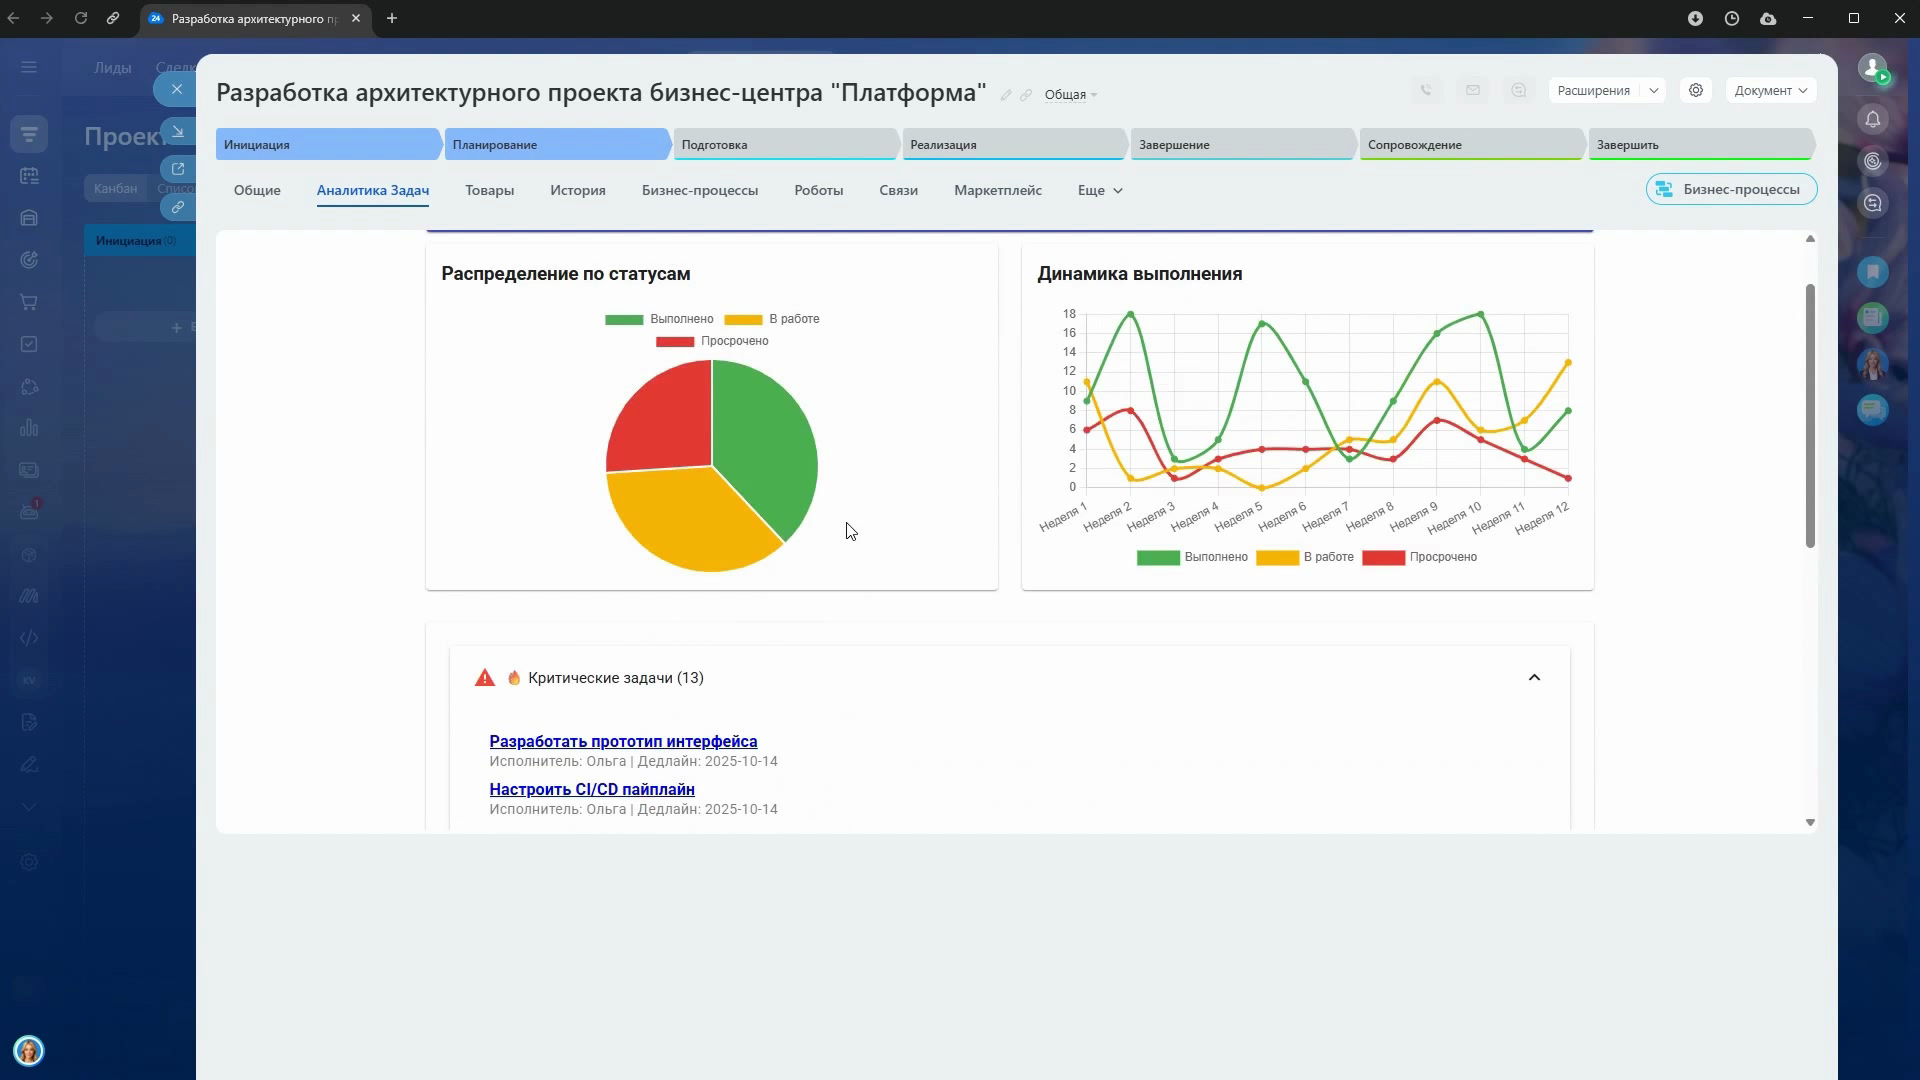Viewport: 1920px width, 1080px height.
Task: Click the Бизнес-процессы button at right
Action: (1730, 189)
